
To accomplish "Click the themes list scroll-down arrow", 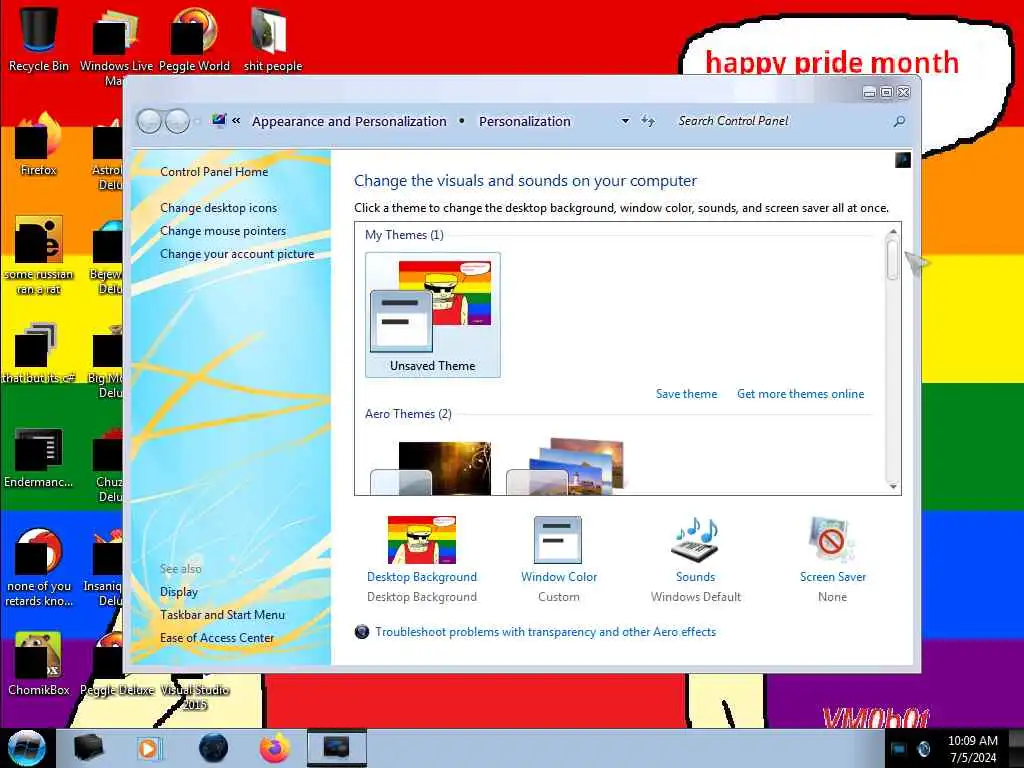I will [x=893, y=487].
